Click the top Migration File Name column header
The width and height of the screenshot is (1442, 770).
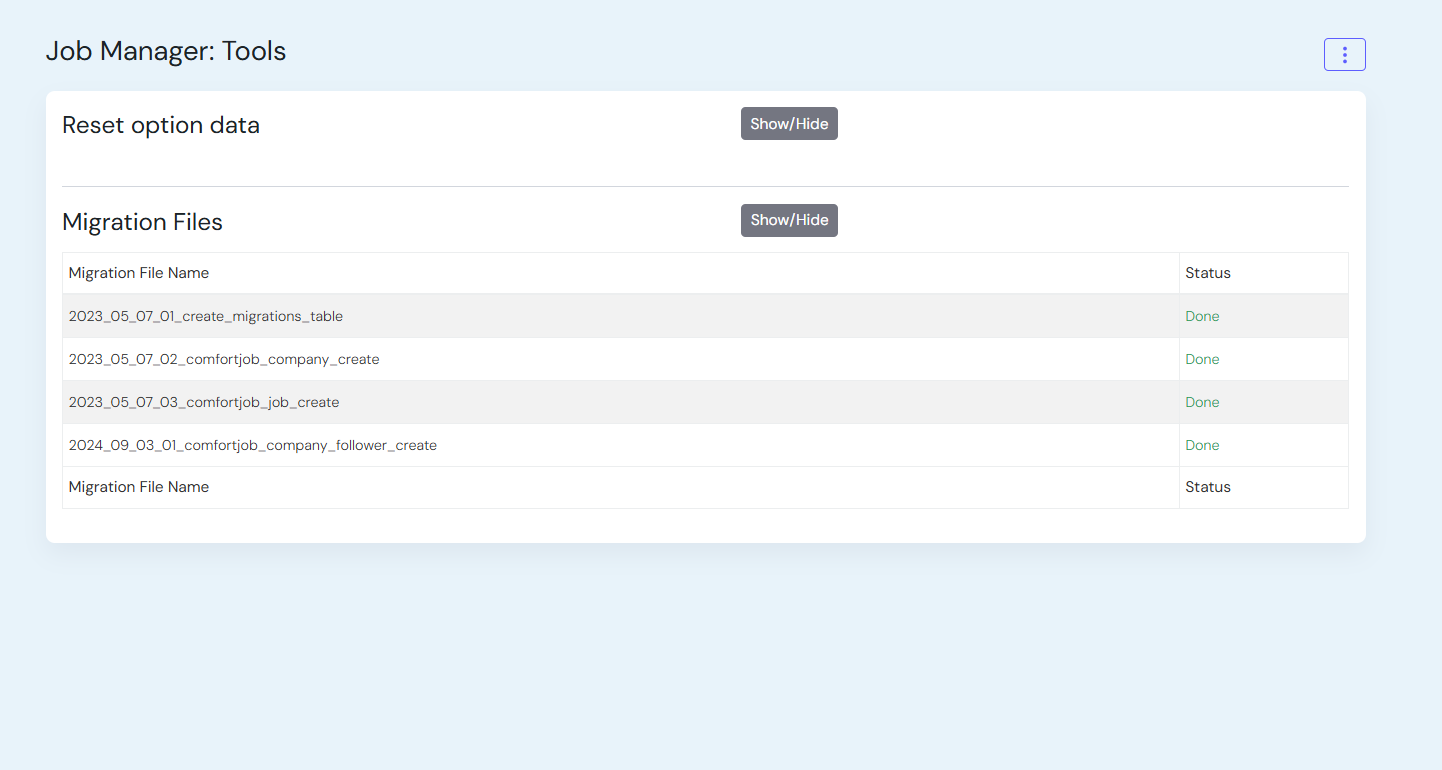click(x=139, y=273)
